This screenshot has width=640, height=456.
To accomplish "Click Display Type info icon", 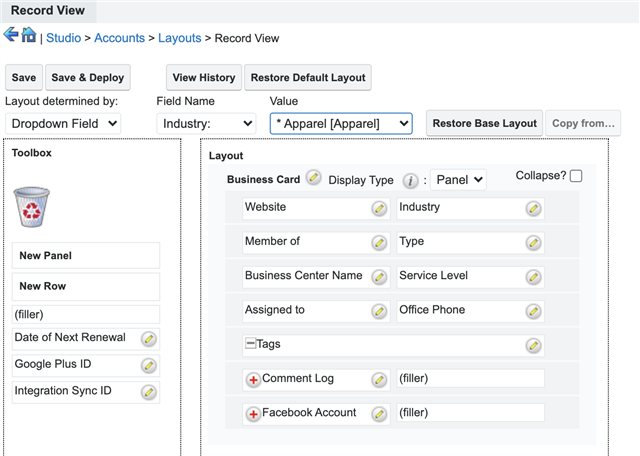I will coord(410,181).
